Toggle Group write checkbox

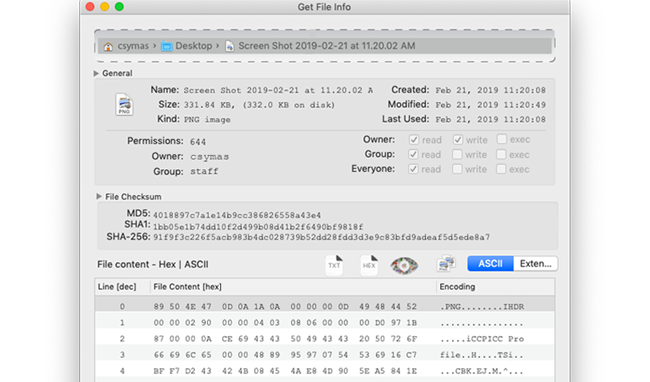(x=457, y=154)
